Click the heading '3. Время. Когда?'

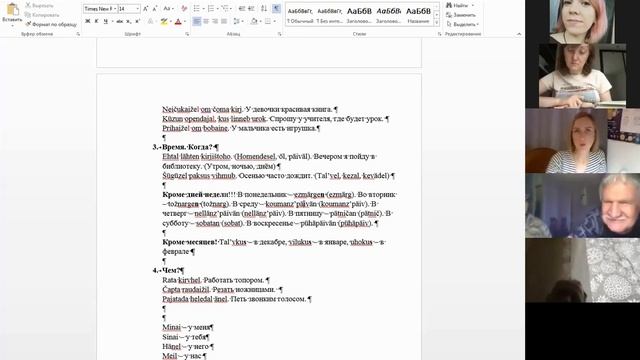coord(186,147)
